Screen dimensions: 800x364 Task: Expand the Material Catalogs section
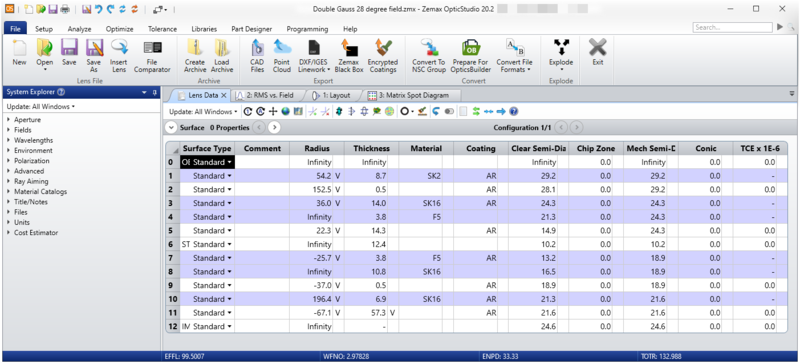9,191
